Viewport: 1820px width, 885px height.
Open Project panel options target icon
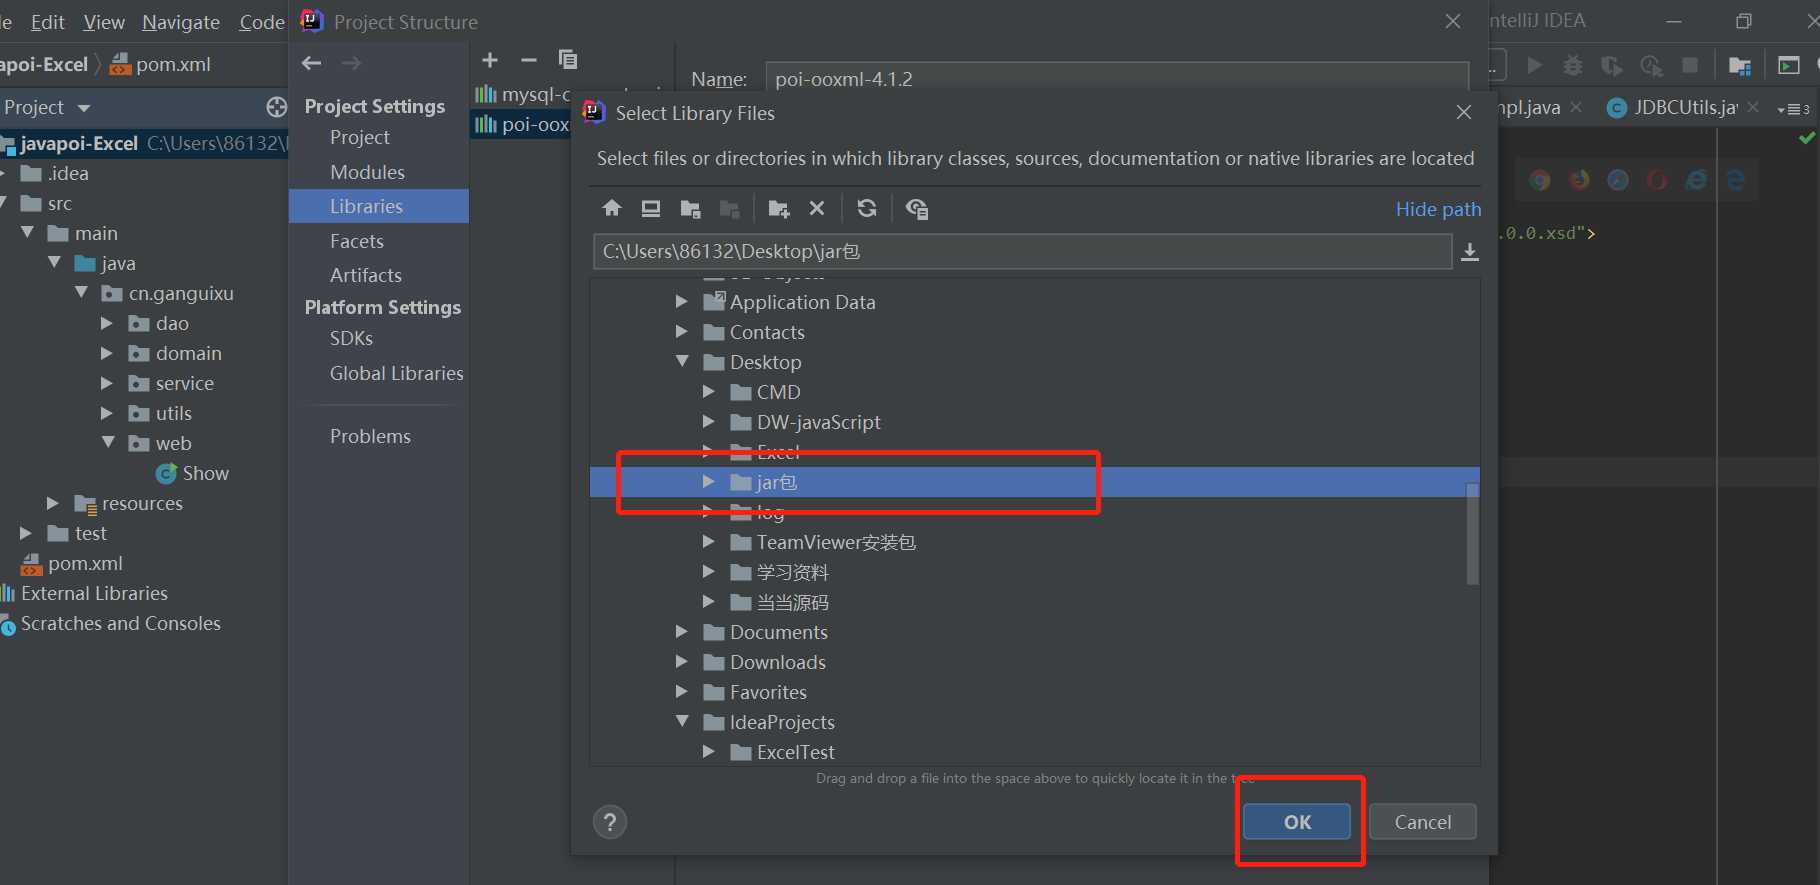click(x=276, y=107)
